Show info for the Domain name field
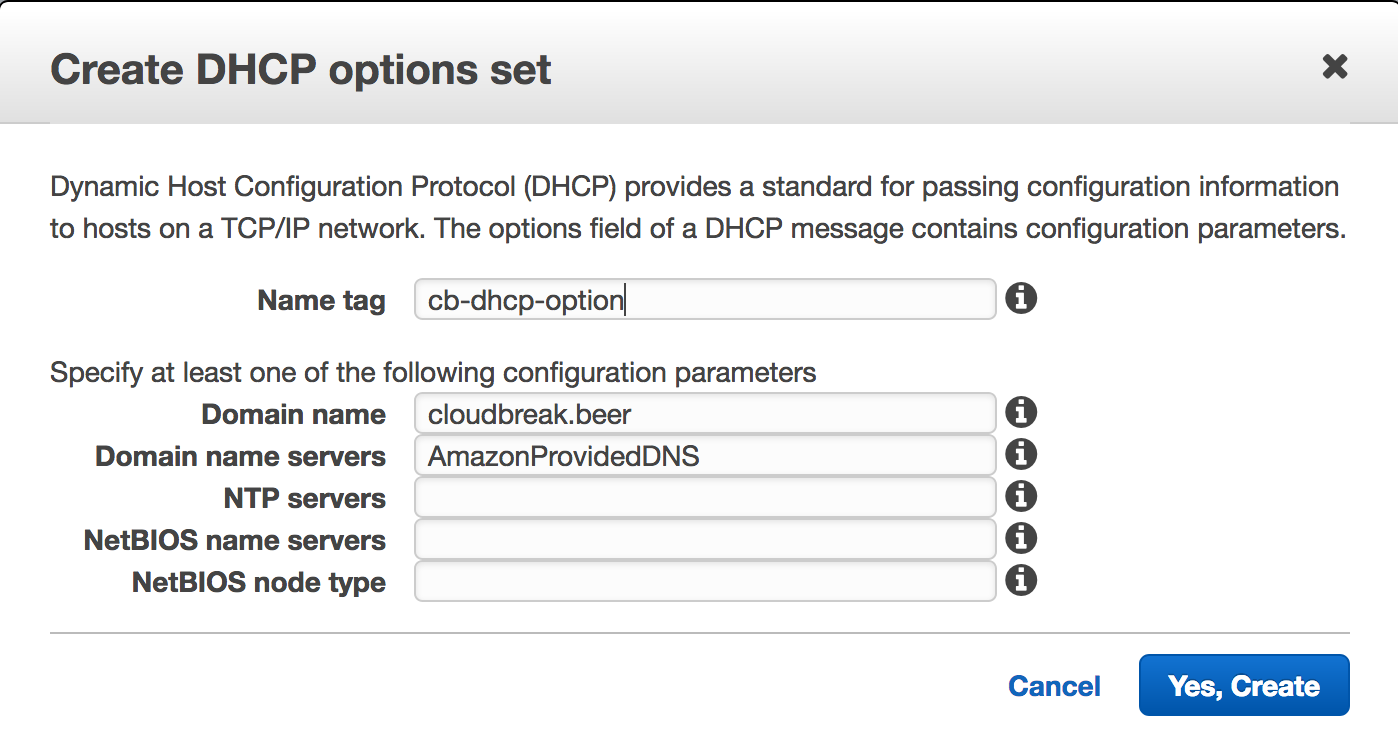The width and height of the screenshot is (1398, 746). coord(1021,412)
